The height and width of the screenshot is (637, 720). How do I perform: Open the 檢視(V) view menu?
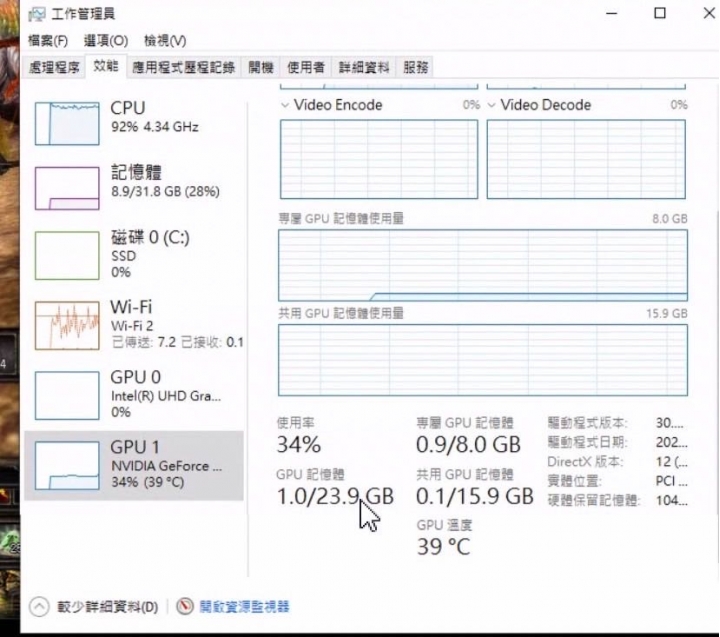point(165,41)
